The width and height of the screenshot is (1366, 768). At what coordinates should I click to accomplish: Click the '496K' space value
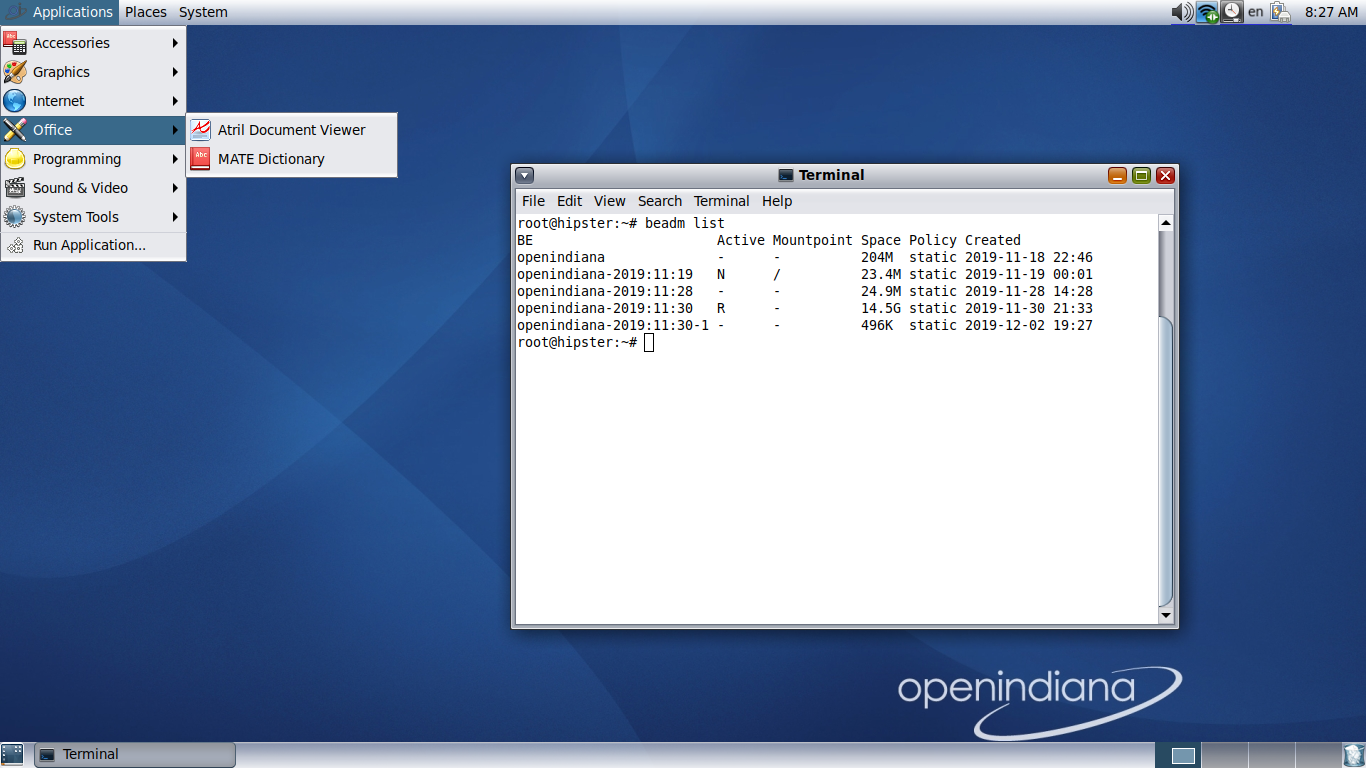[877, 325]
